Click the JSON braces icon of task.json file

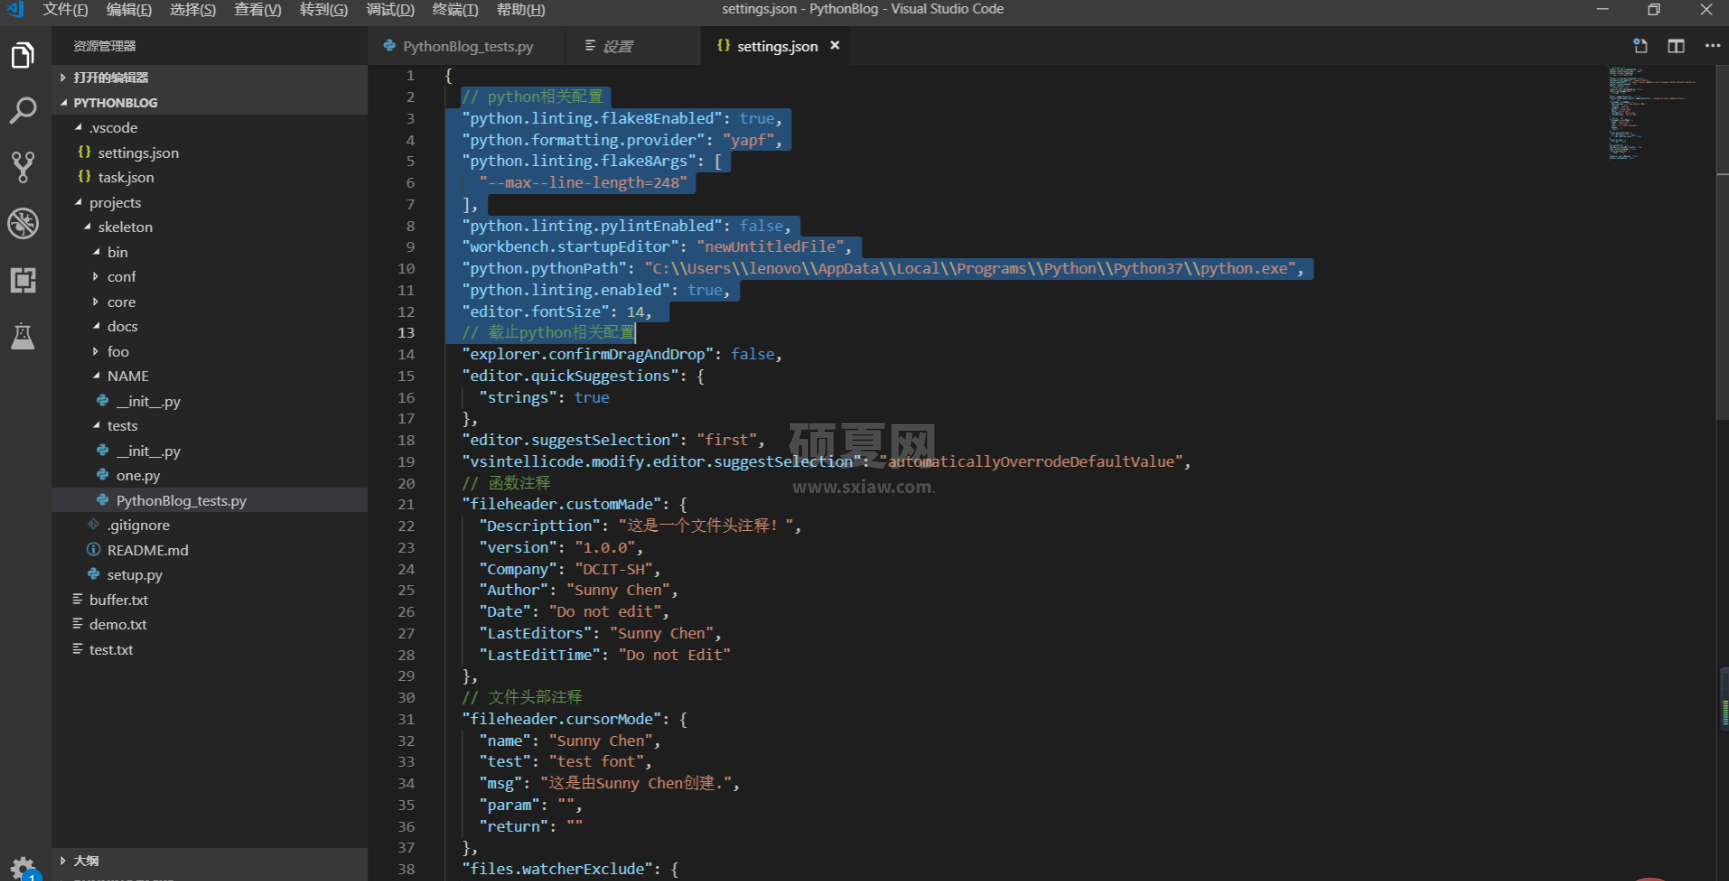pos(84,177)
